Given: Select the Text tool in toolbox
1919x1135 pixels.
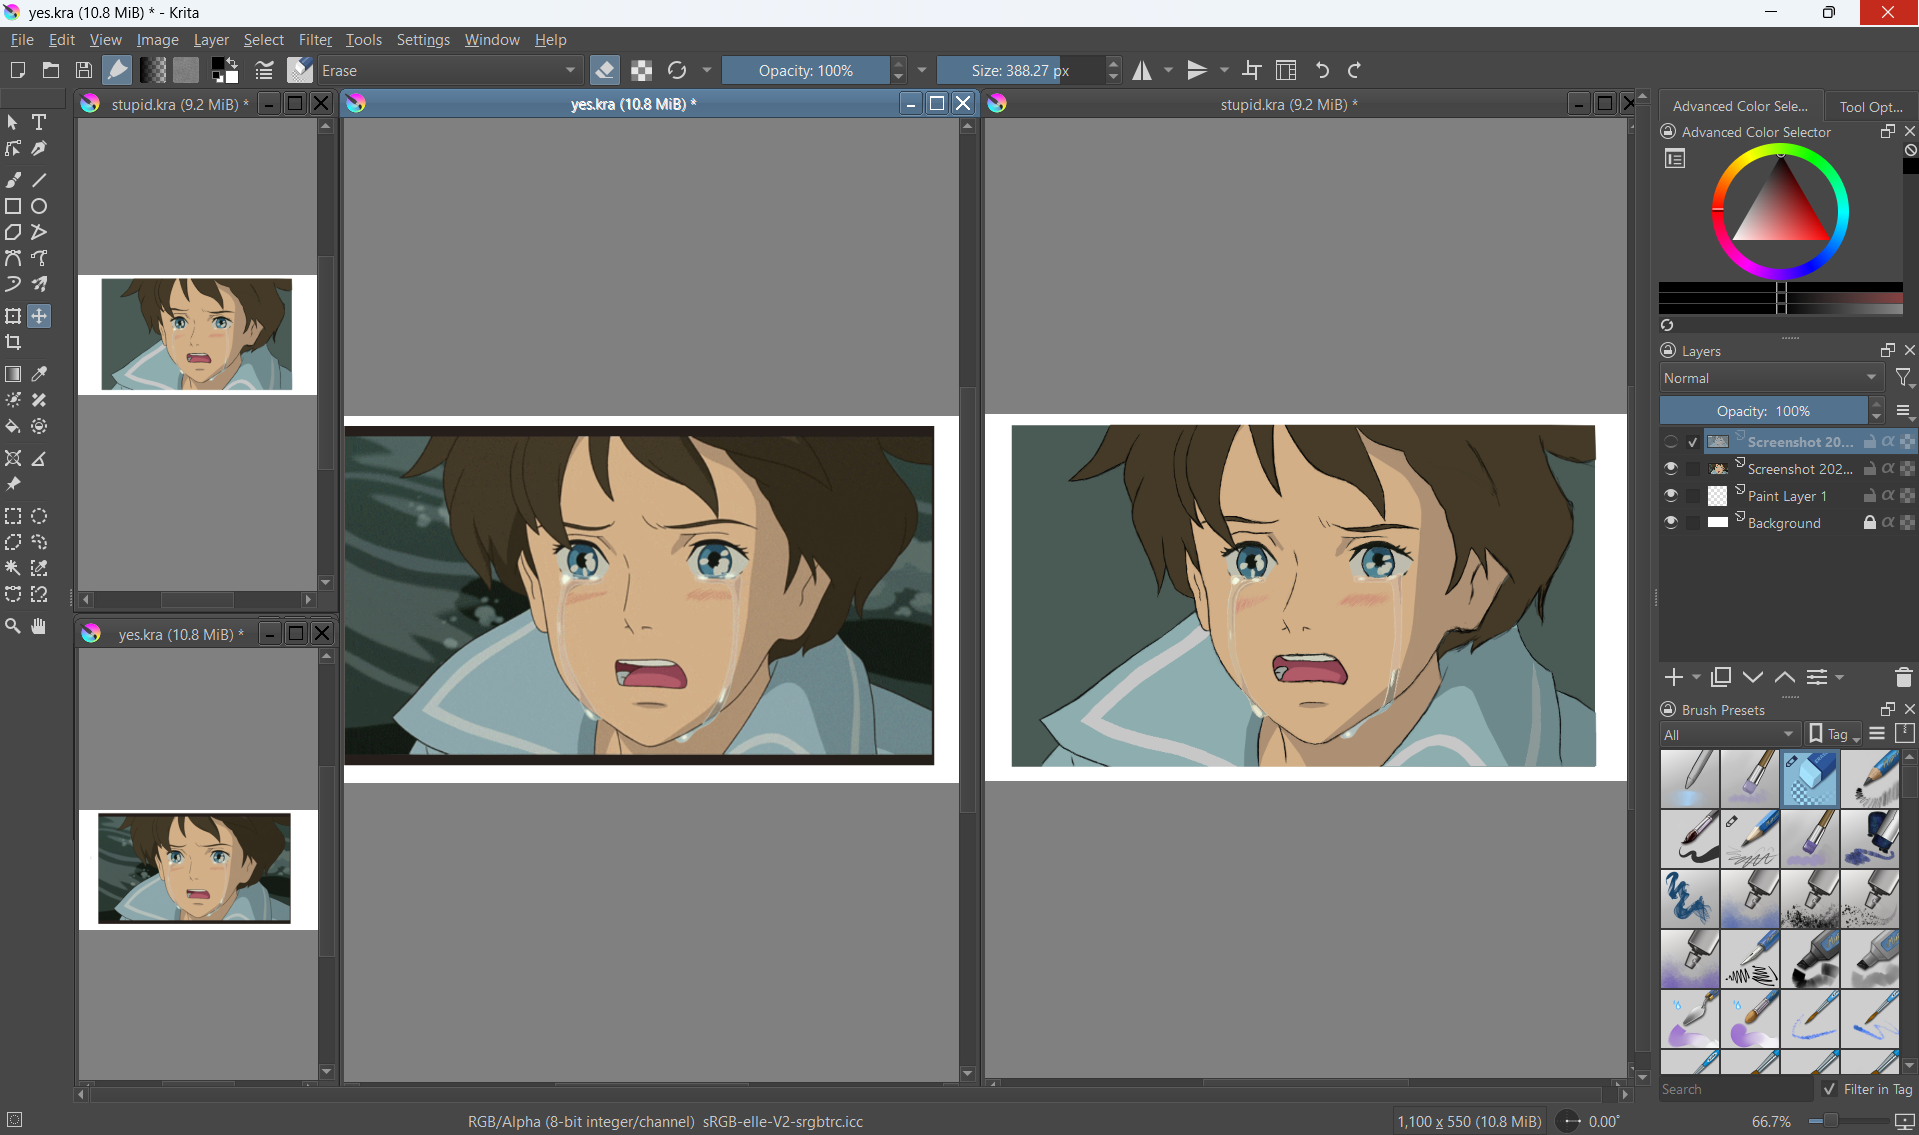Looking at the screenshot, I should pos(39,122).
